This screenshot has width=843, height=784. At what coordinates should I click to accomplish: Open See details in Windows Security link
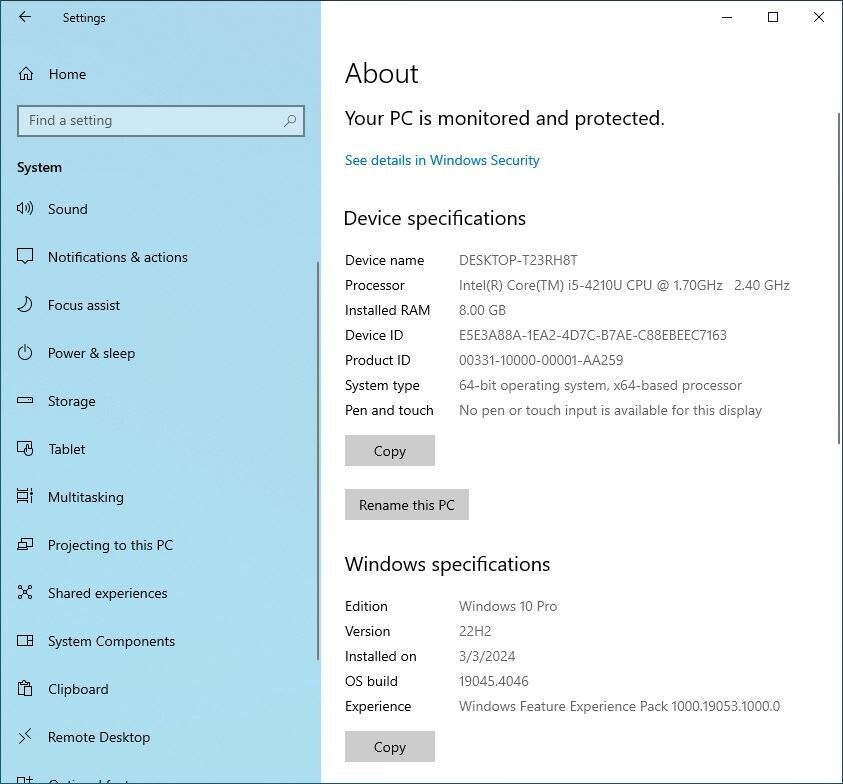tap(442, 160)
